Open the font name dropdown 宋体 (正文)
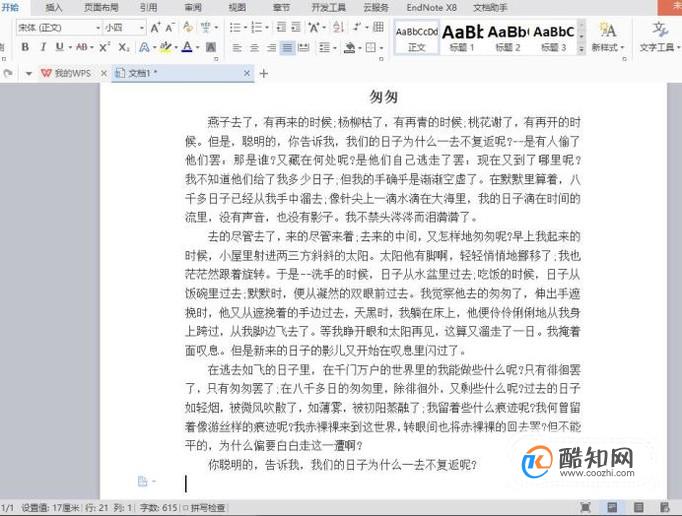The image size is (682, 516). point(98,28)
